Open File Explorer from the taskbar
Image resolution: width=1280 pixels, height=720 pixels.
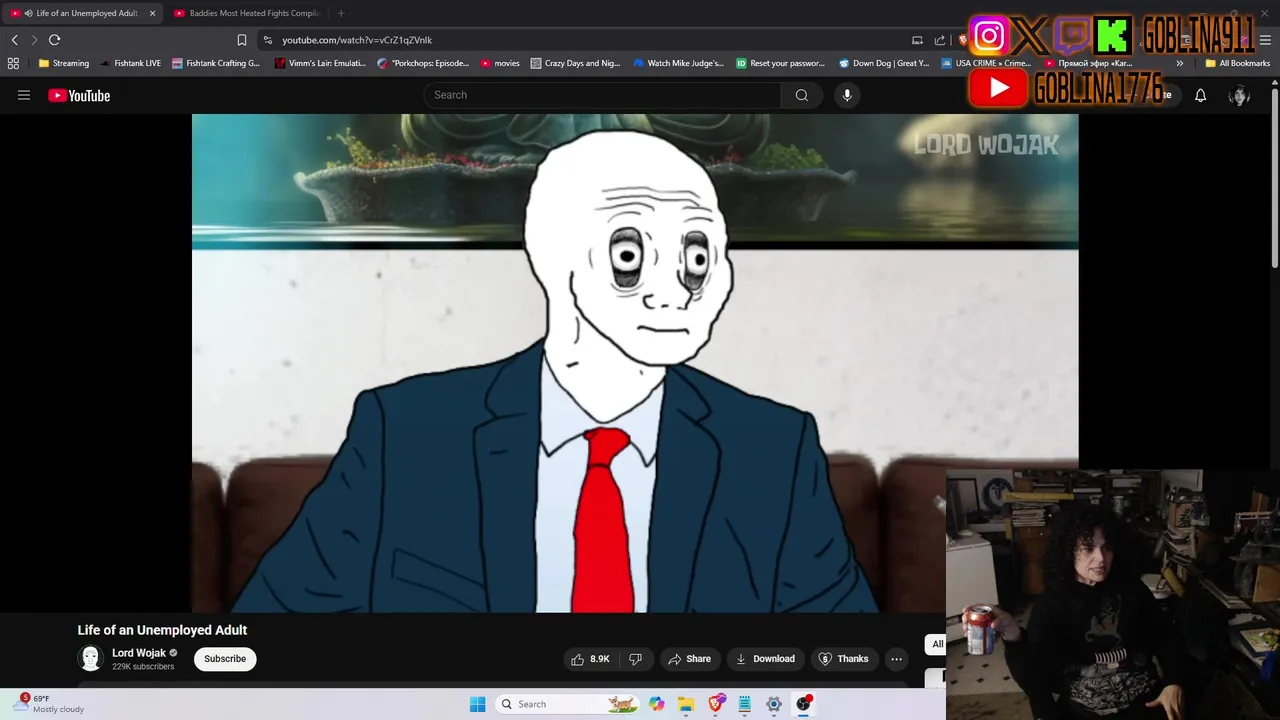tap(686, 704)
